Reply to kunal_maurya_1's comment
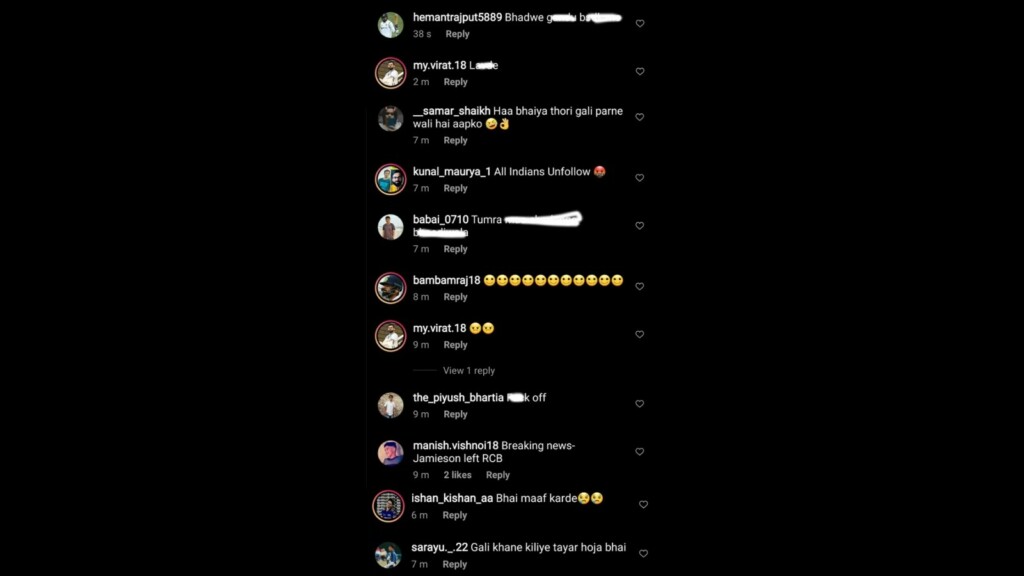 pyautogui.click(x=455, y=188)
